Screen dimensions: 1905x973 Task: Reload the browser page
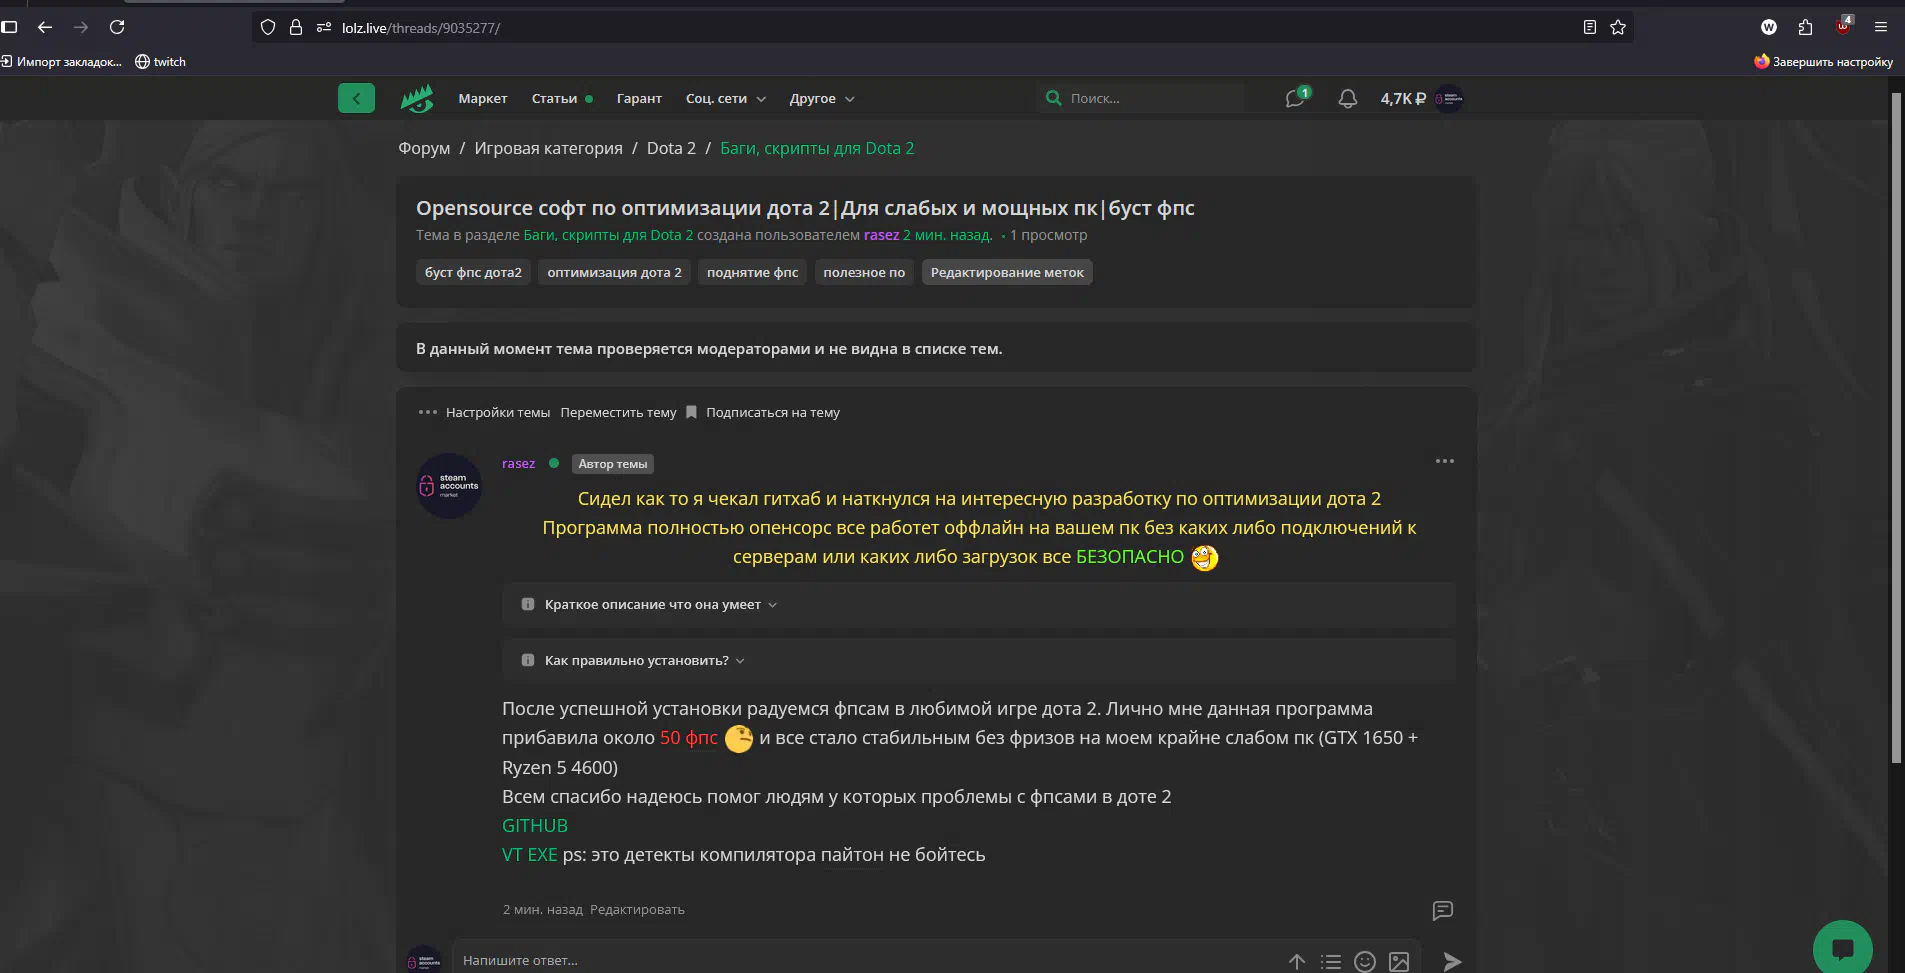click(117, 27)
